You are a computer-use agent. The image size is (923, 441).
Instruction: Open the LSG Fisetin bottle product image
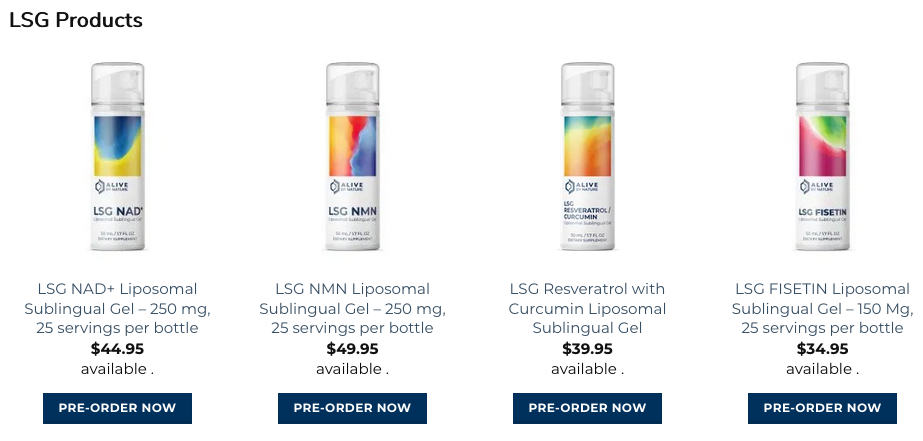point(822,157)
